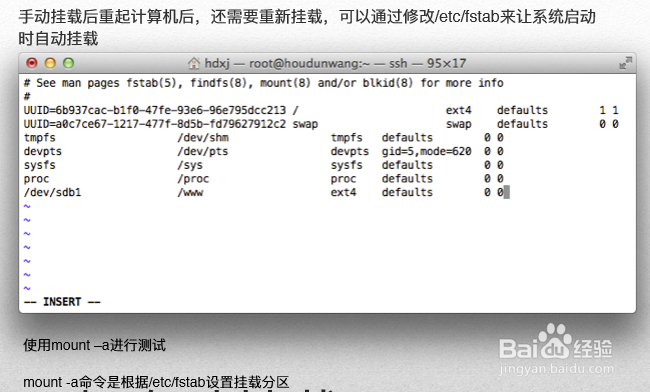Click 'proc' at start of proc row
This screenshot has height=392, width=650.
click(36, 179)
